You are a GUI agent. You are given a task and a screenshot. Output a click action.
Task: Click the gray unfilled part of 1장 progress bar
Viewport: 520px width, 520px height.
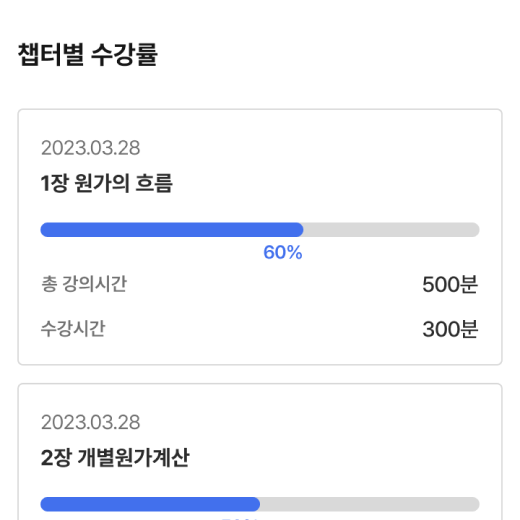tap(391, 230)
